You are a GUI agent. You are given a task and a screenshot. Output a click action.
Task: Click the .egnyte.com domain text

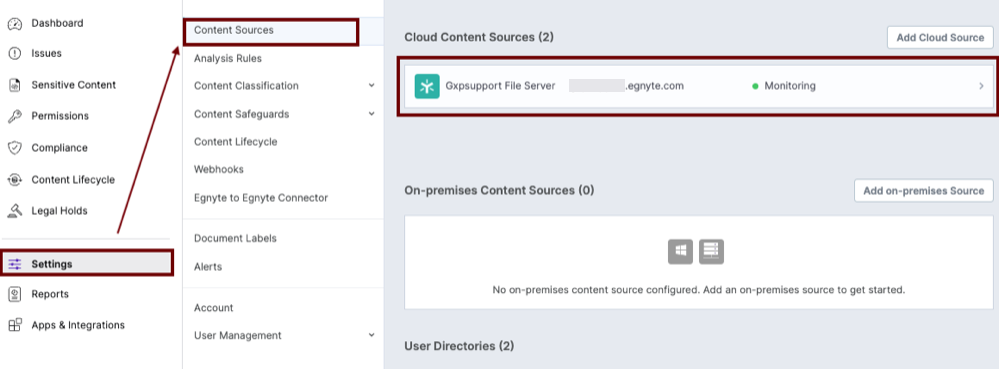(654, 86)
